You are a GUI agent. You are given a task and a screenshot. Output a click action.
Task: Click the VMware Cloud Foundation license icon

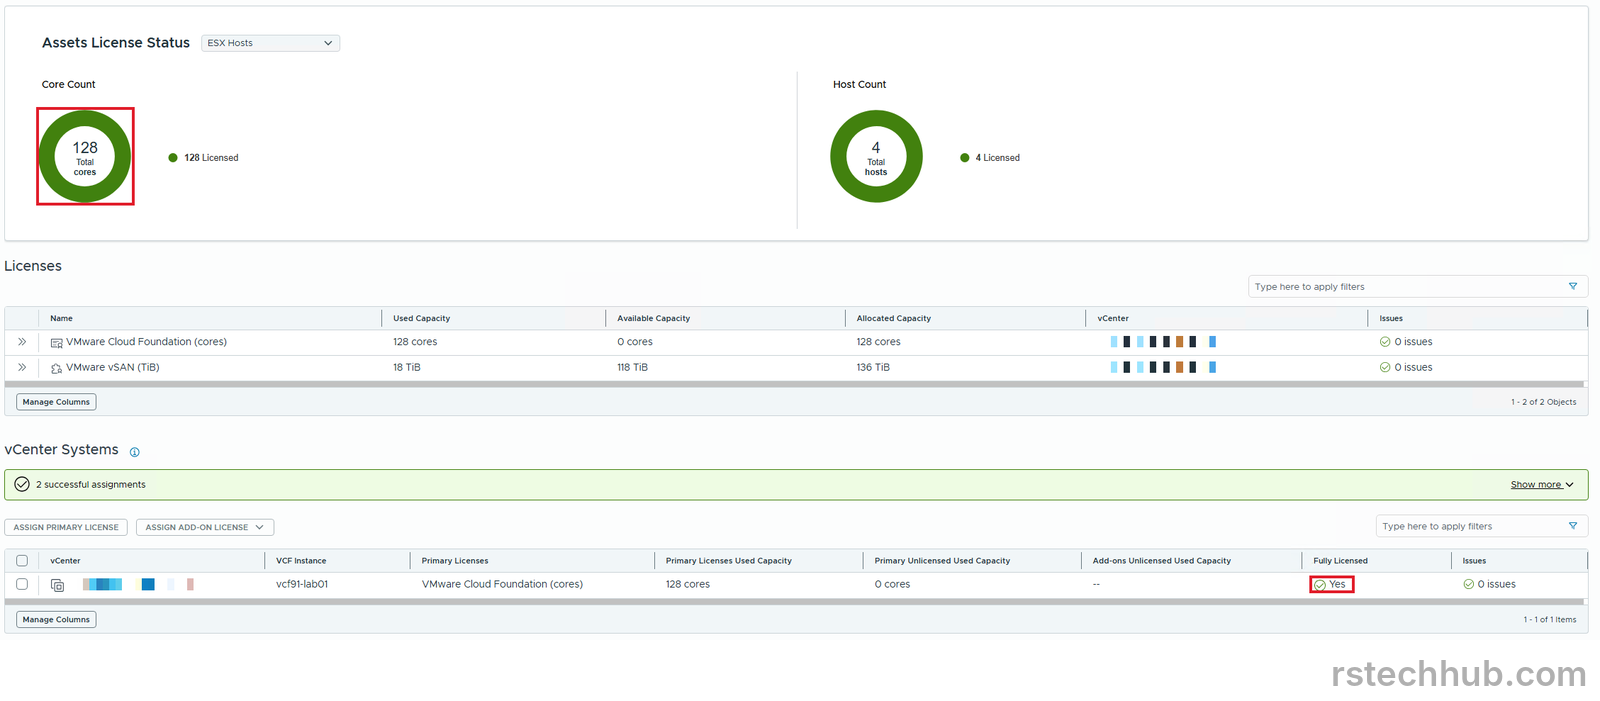(57, 343)
